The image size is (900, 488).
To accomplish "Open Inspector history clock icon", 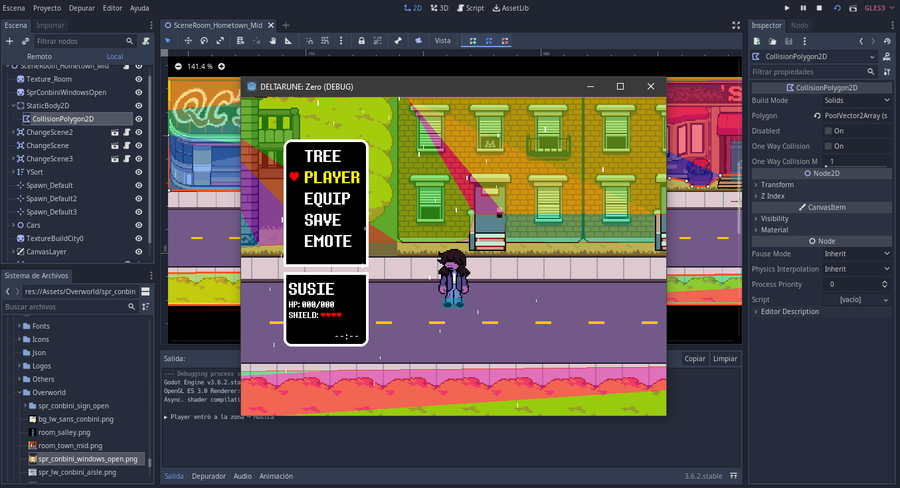I will (887, 41).
